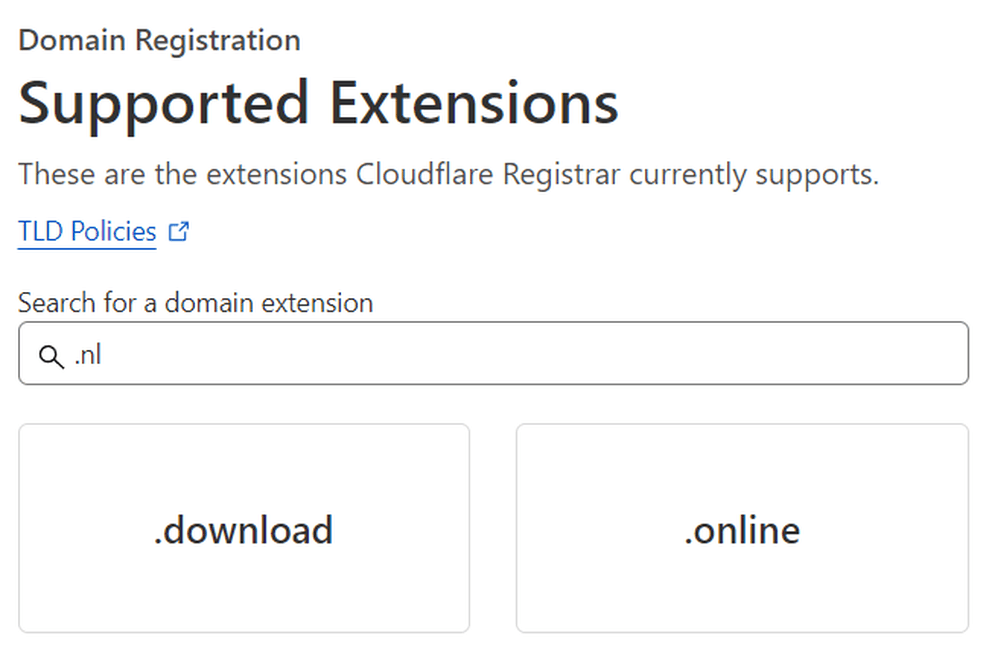
Task: Select the .online extension card
Action: coord(742,528)
